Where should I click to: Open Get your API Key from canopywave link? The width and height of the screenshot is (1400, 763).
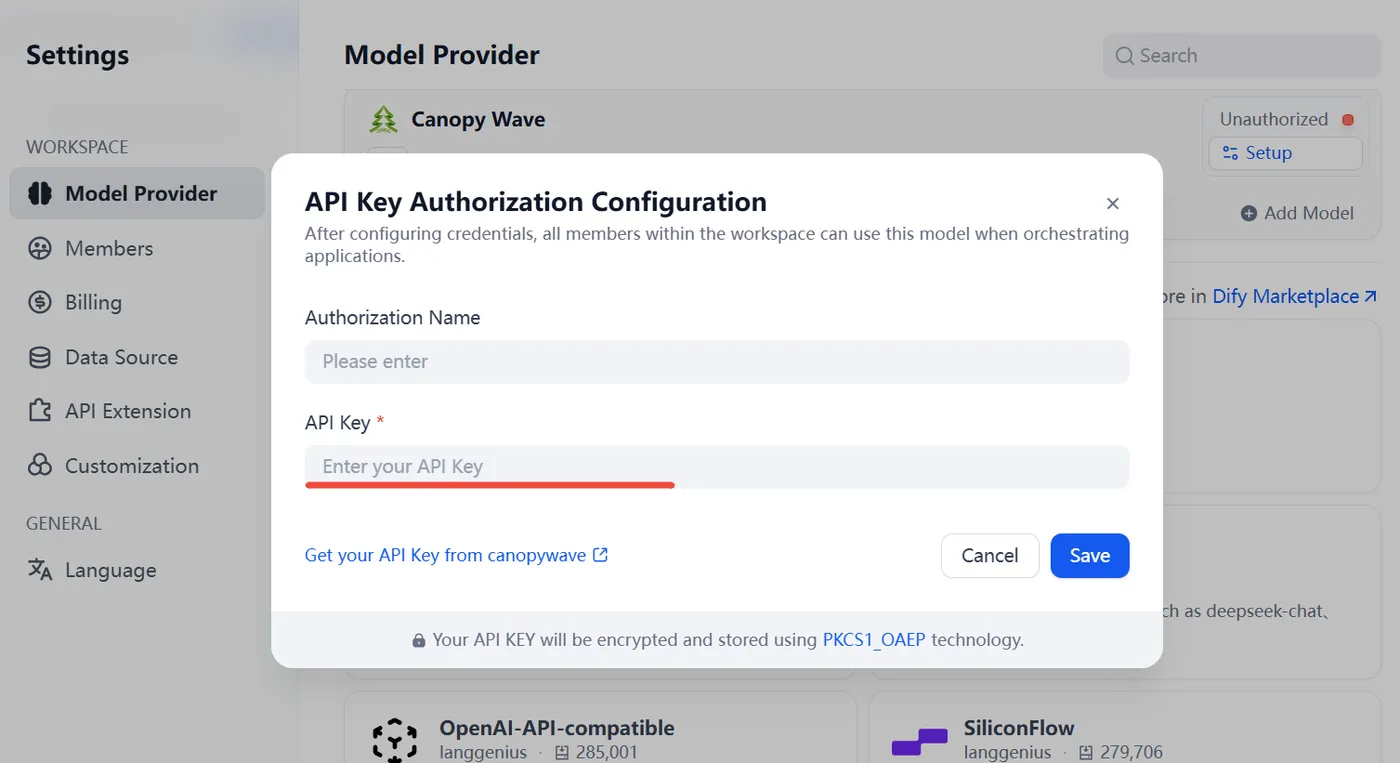[456, 556]
